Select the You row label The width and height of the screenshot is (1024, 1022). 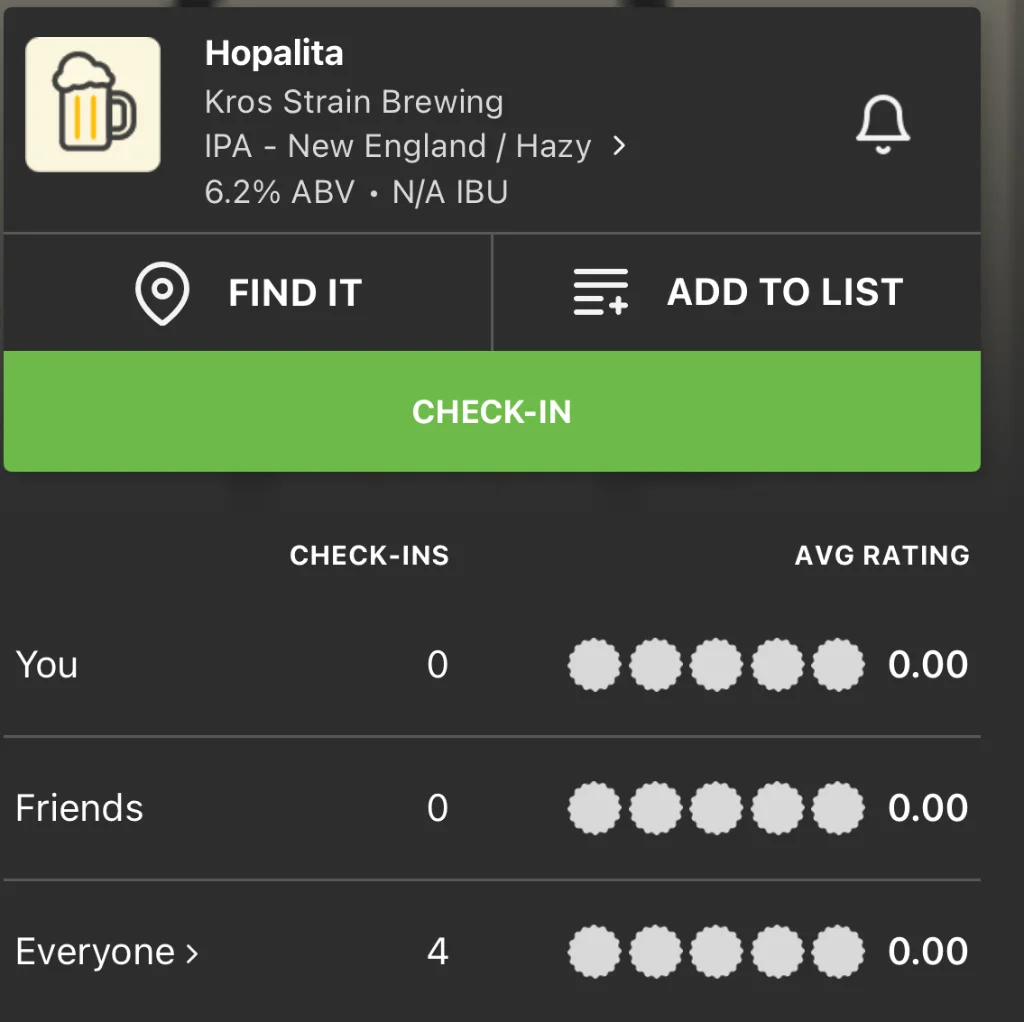point(46,665)
